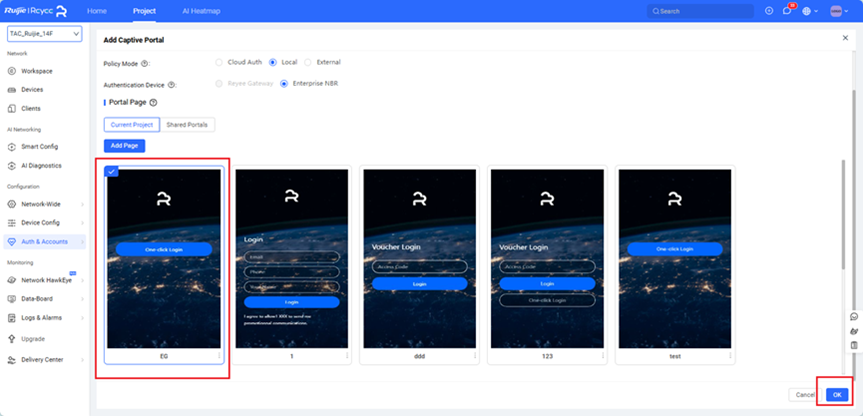Select Reyee Gateway authentication device
Screen dimensions: 863x416
point(219,84)
